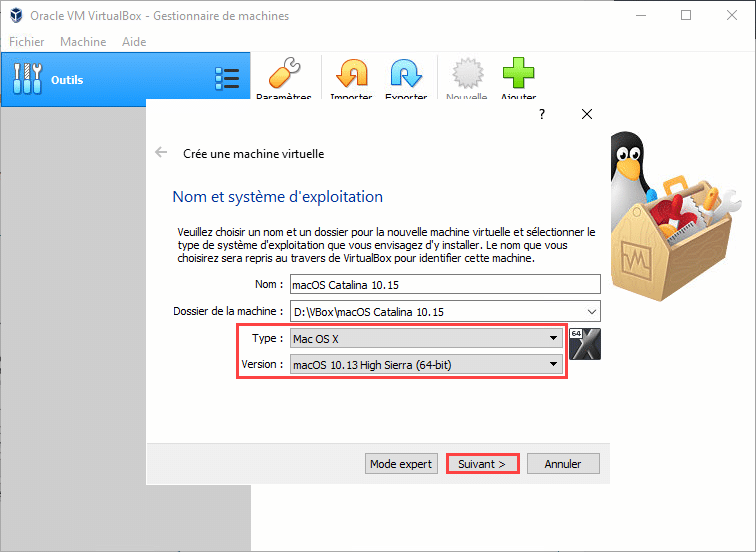
Task: Click the Exporter appliance icon
Action: [406, 73]
